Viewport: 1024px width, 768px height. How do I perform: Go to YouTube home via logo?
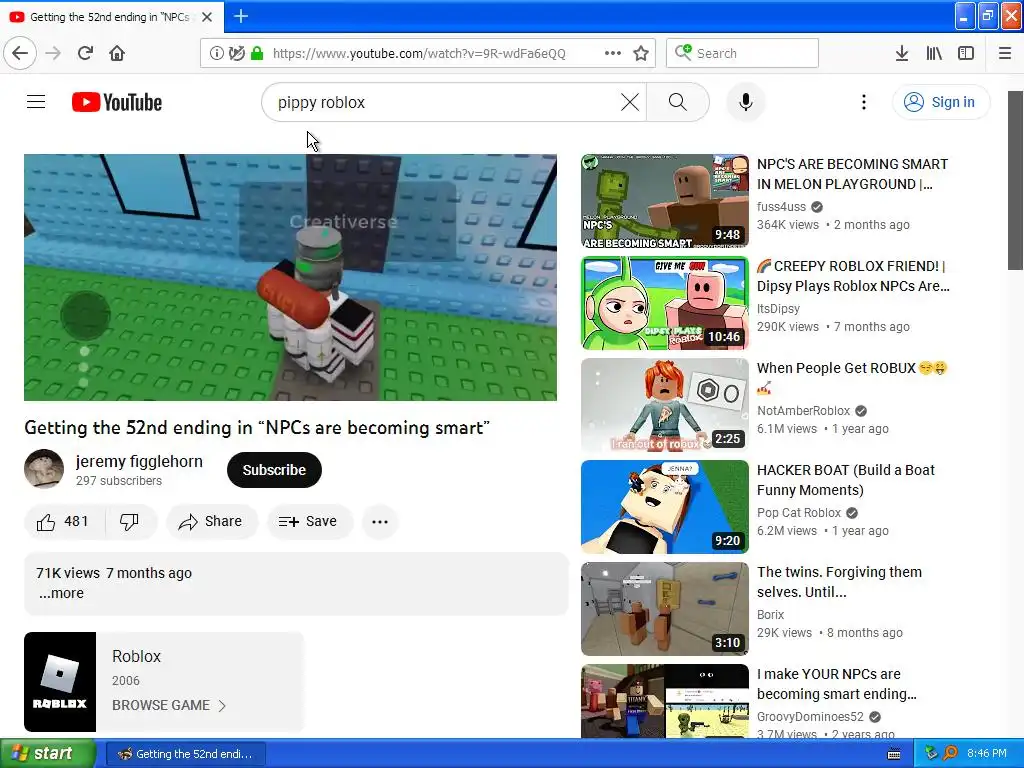[x=117, y=102]
